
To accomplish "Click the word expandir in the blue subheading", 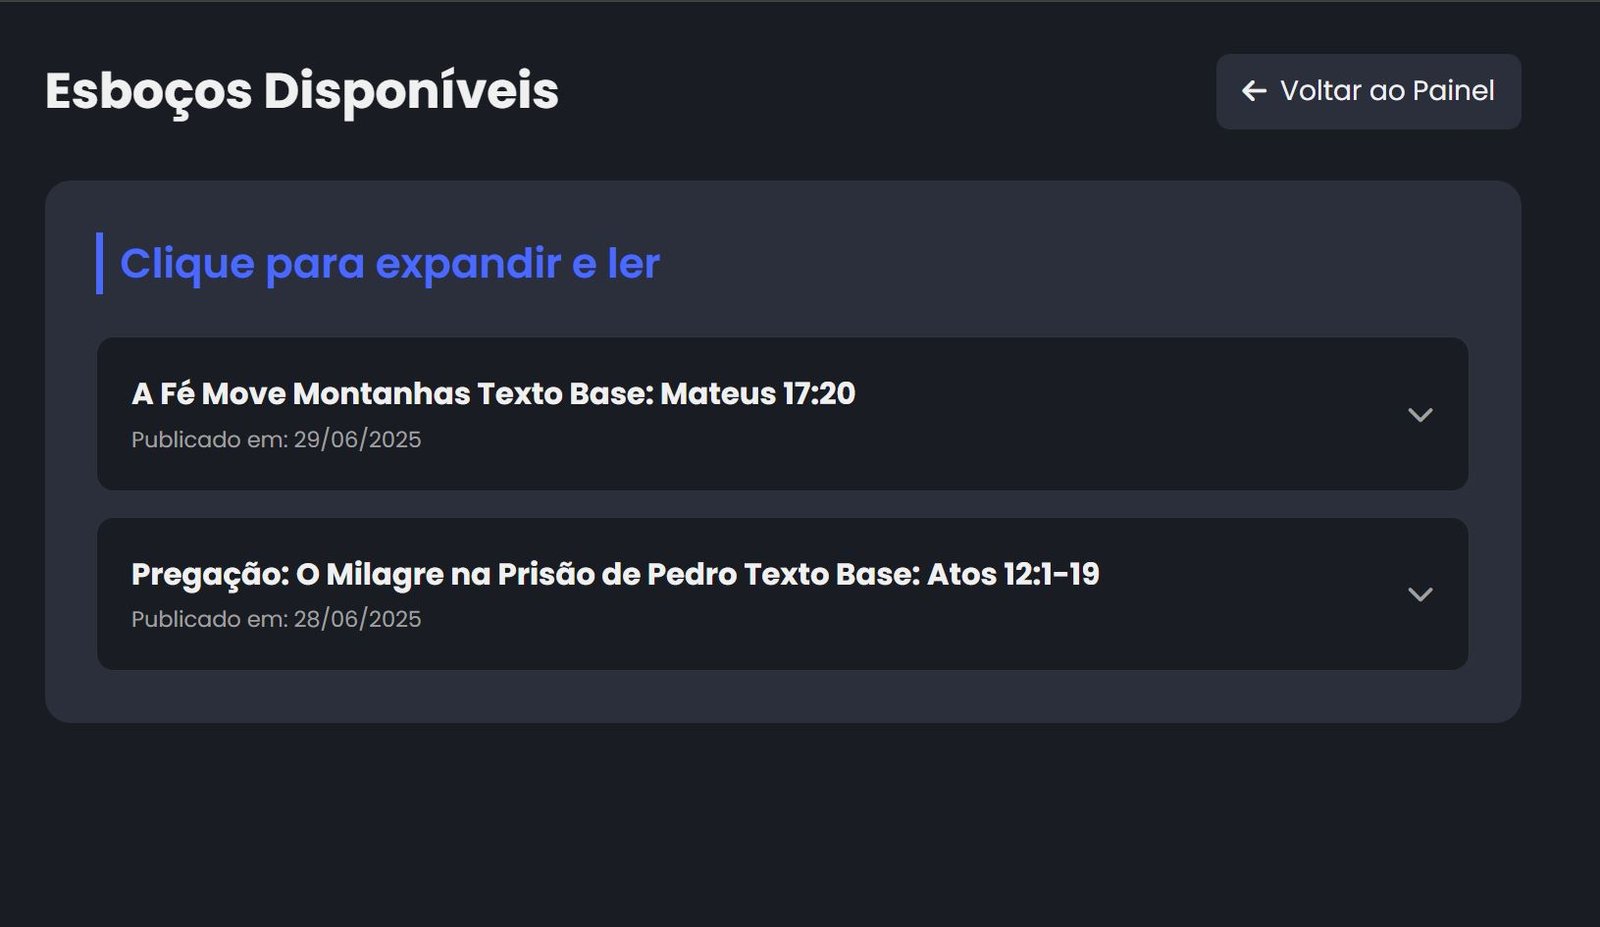I will coord(467,264).
